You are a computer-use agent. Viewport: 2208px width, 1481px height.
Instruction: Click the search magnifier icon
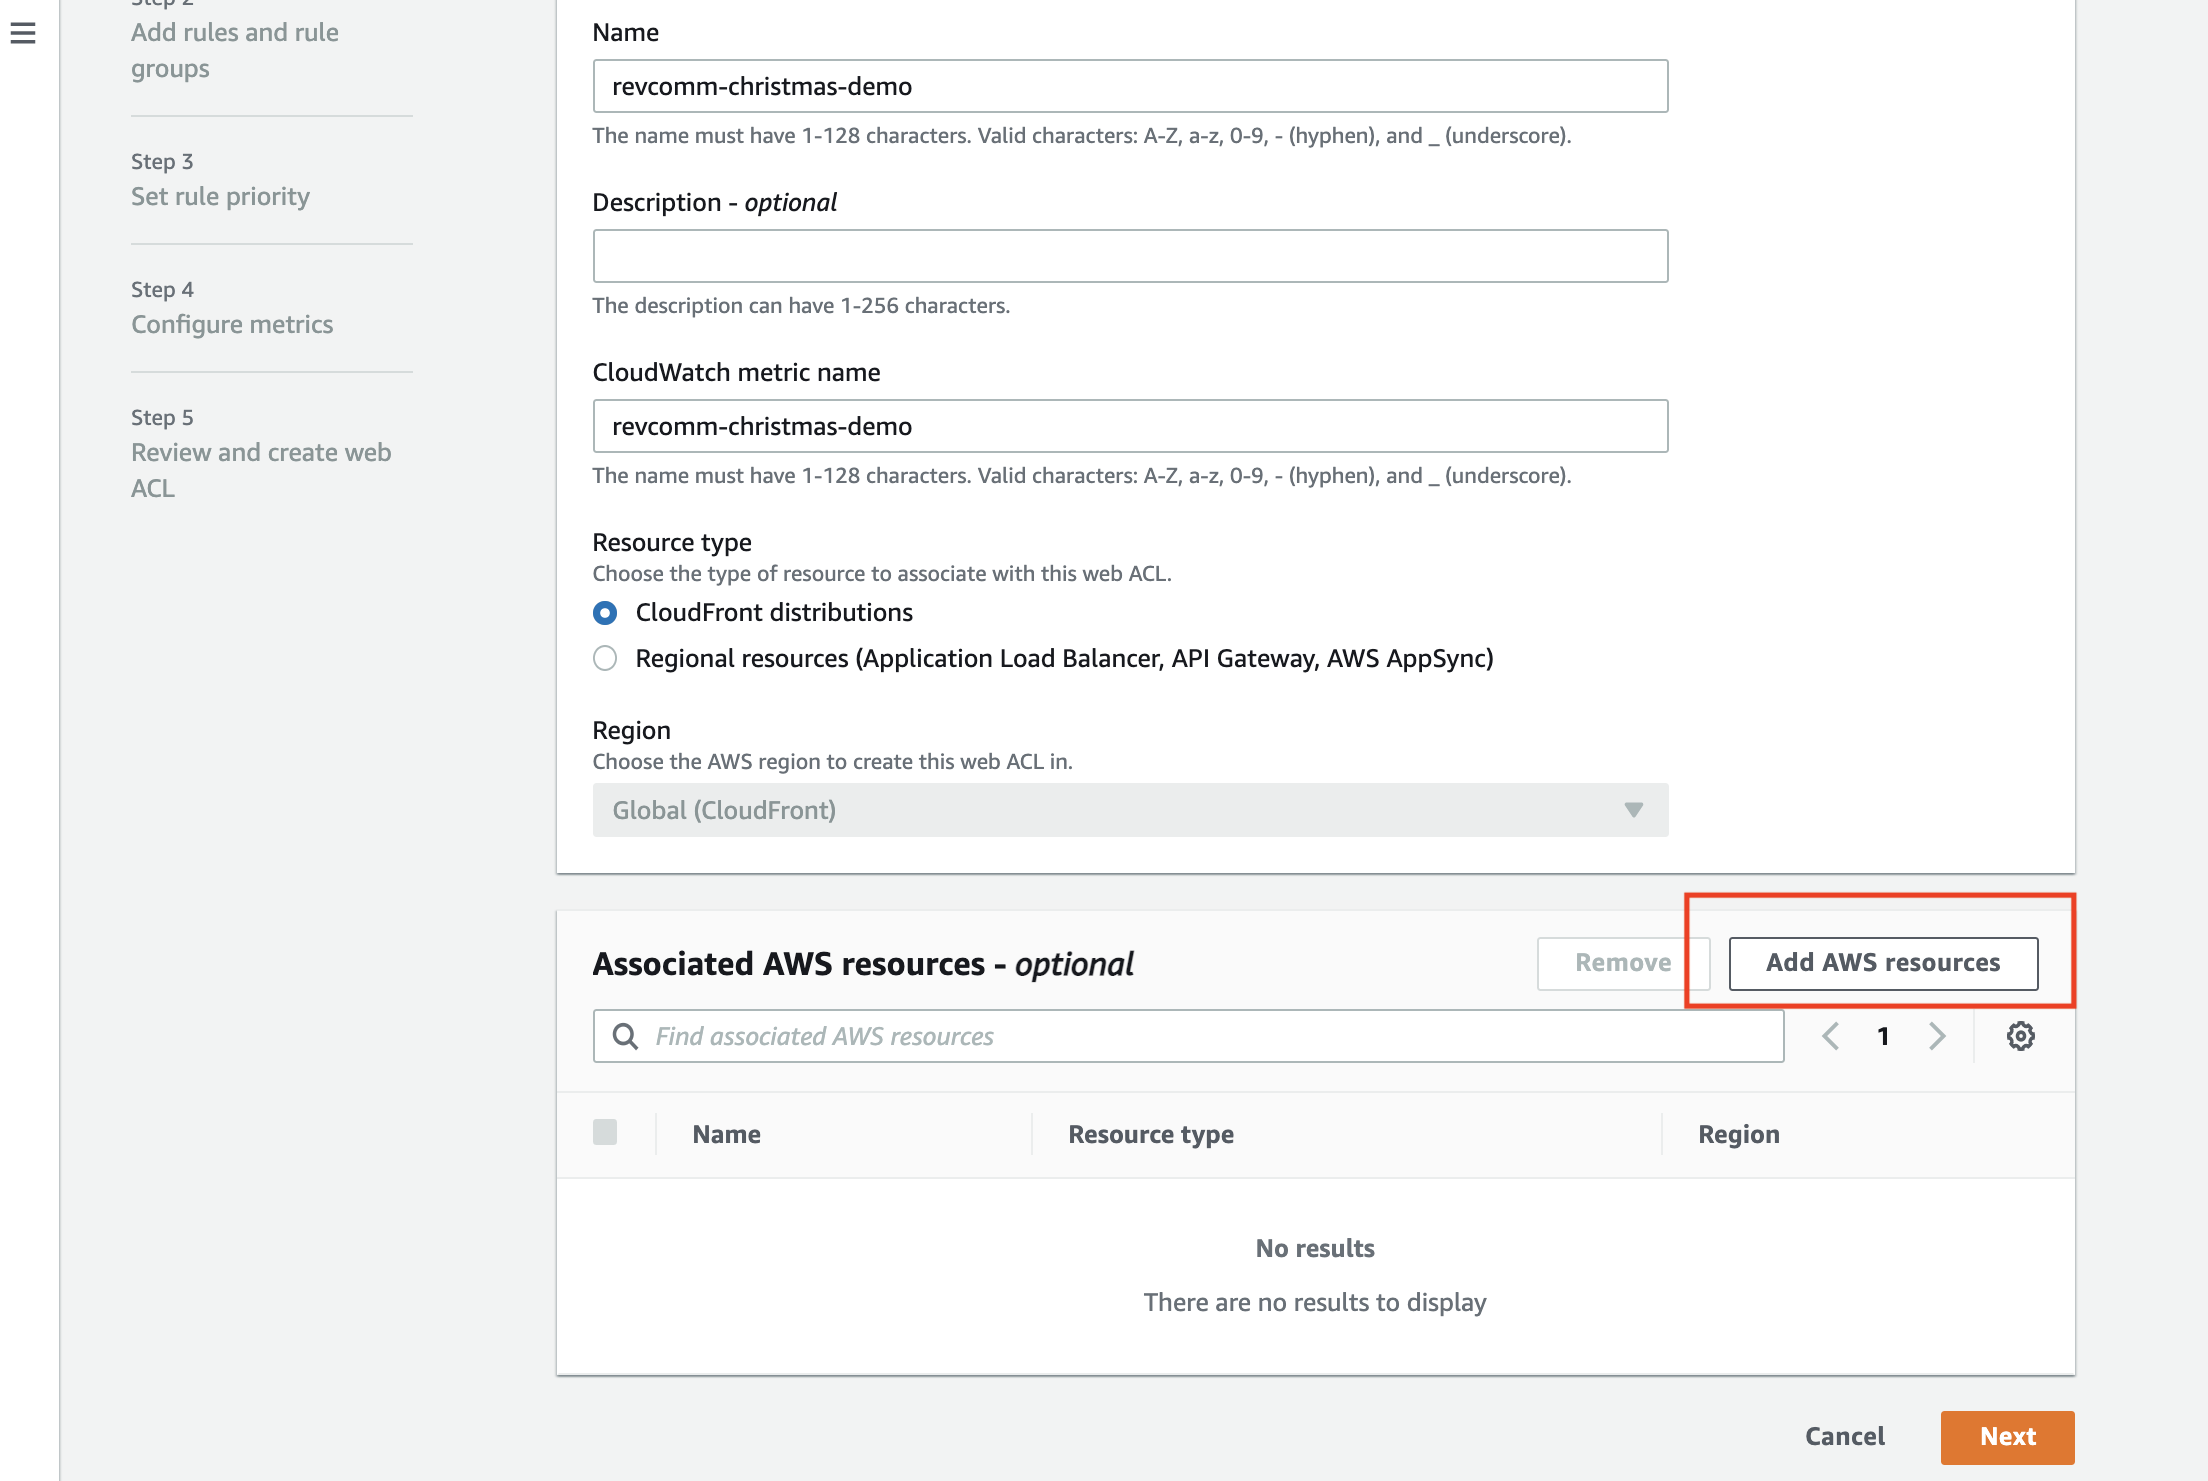point(625,1036)
